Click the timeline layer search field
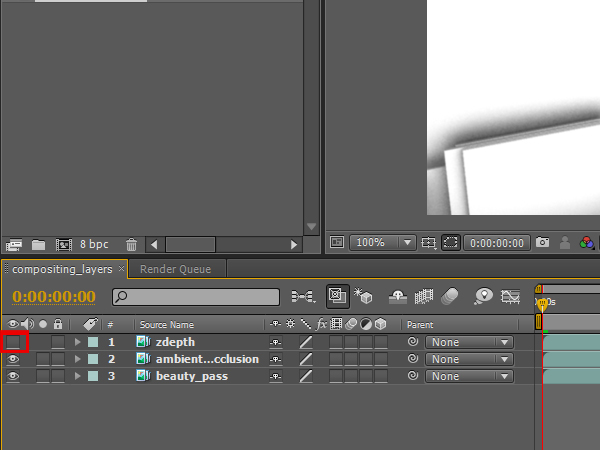The image size is (600, 450). click(x=196, y=297)
